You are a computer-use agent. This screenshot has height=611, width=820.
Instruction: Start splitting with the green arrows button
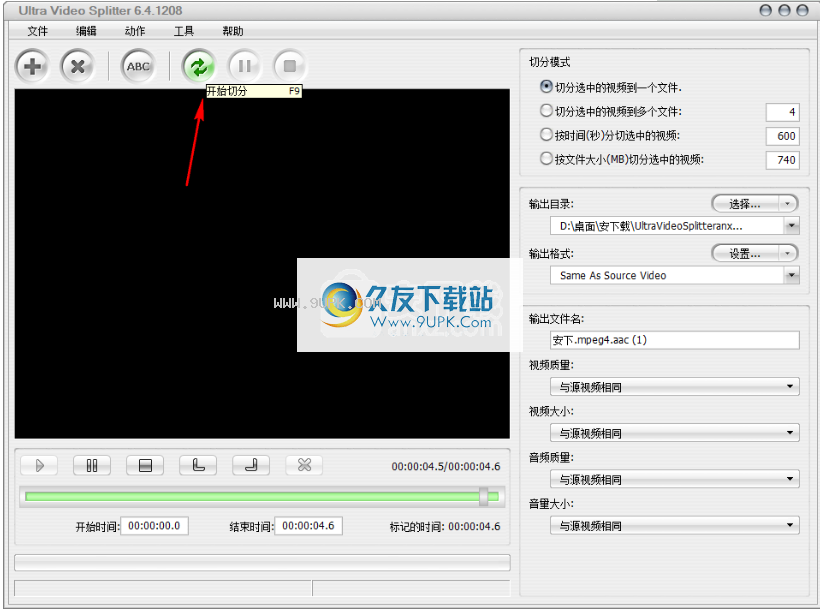pyautogui.click(x=199, y=66)
